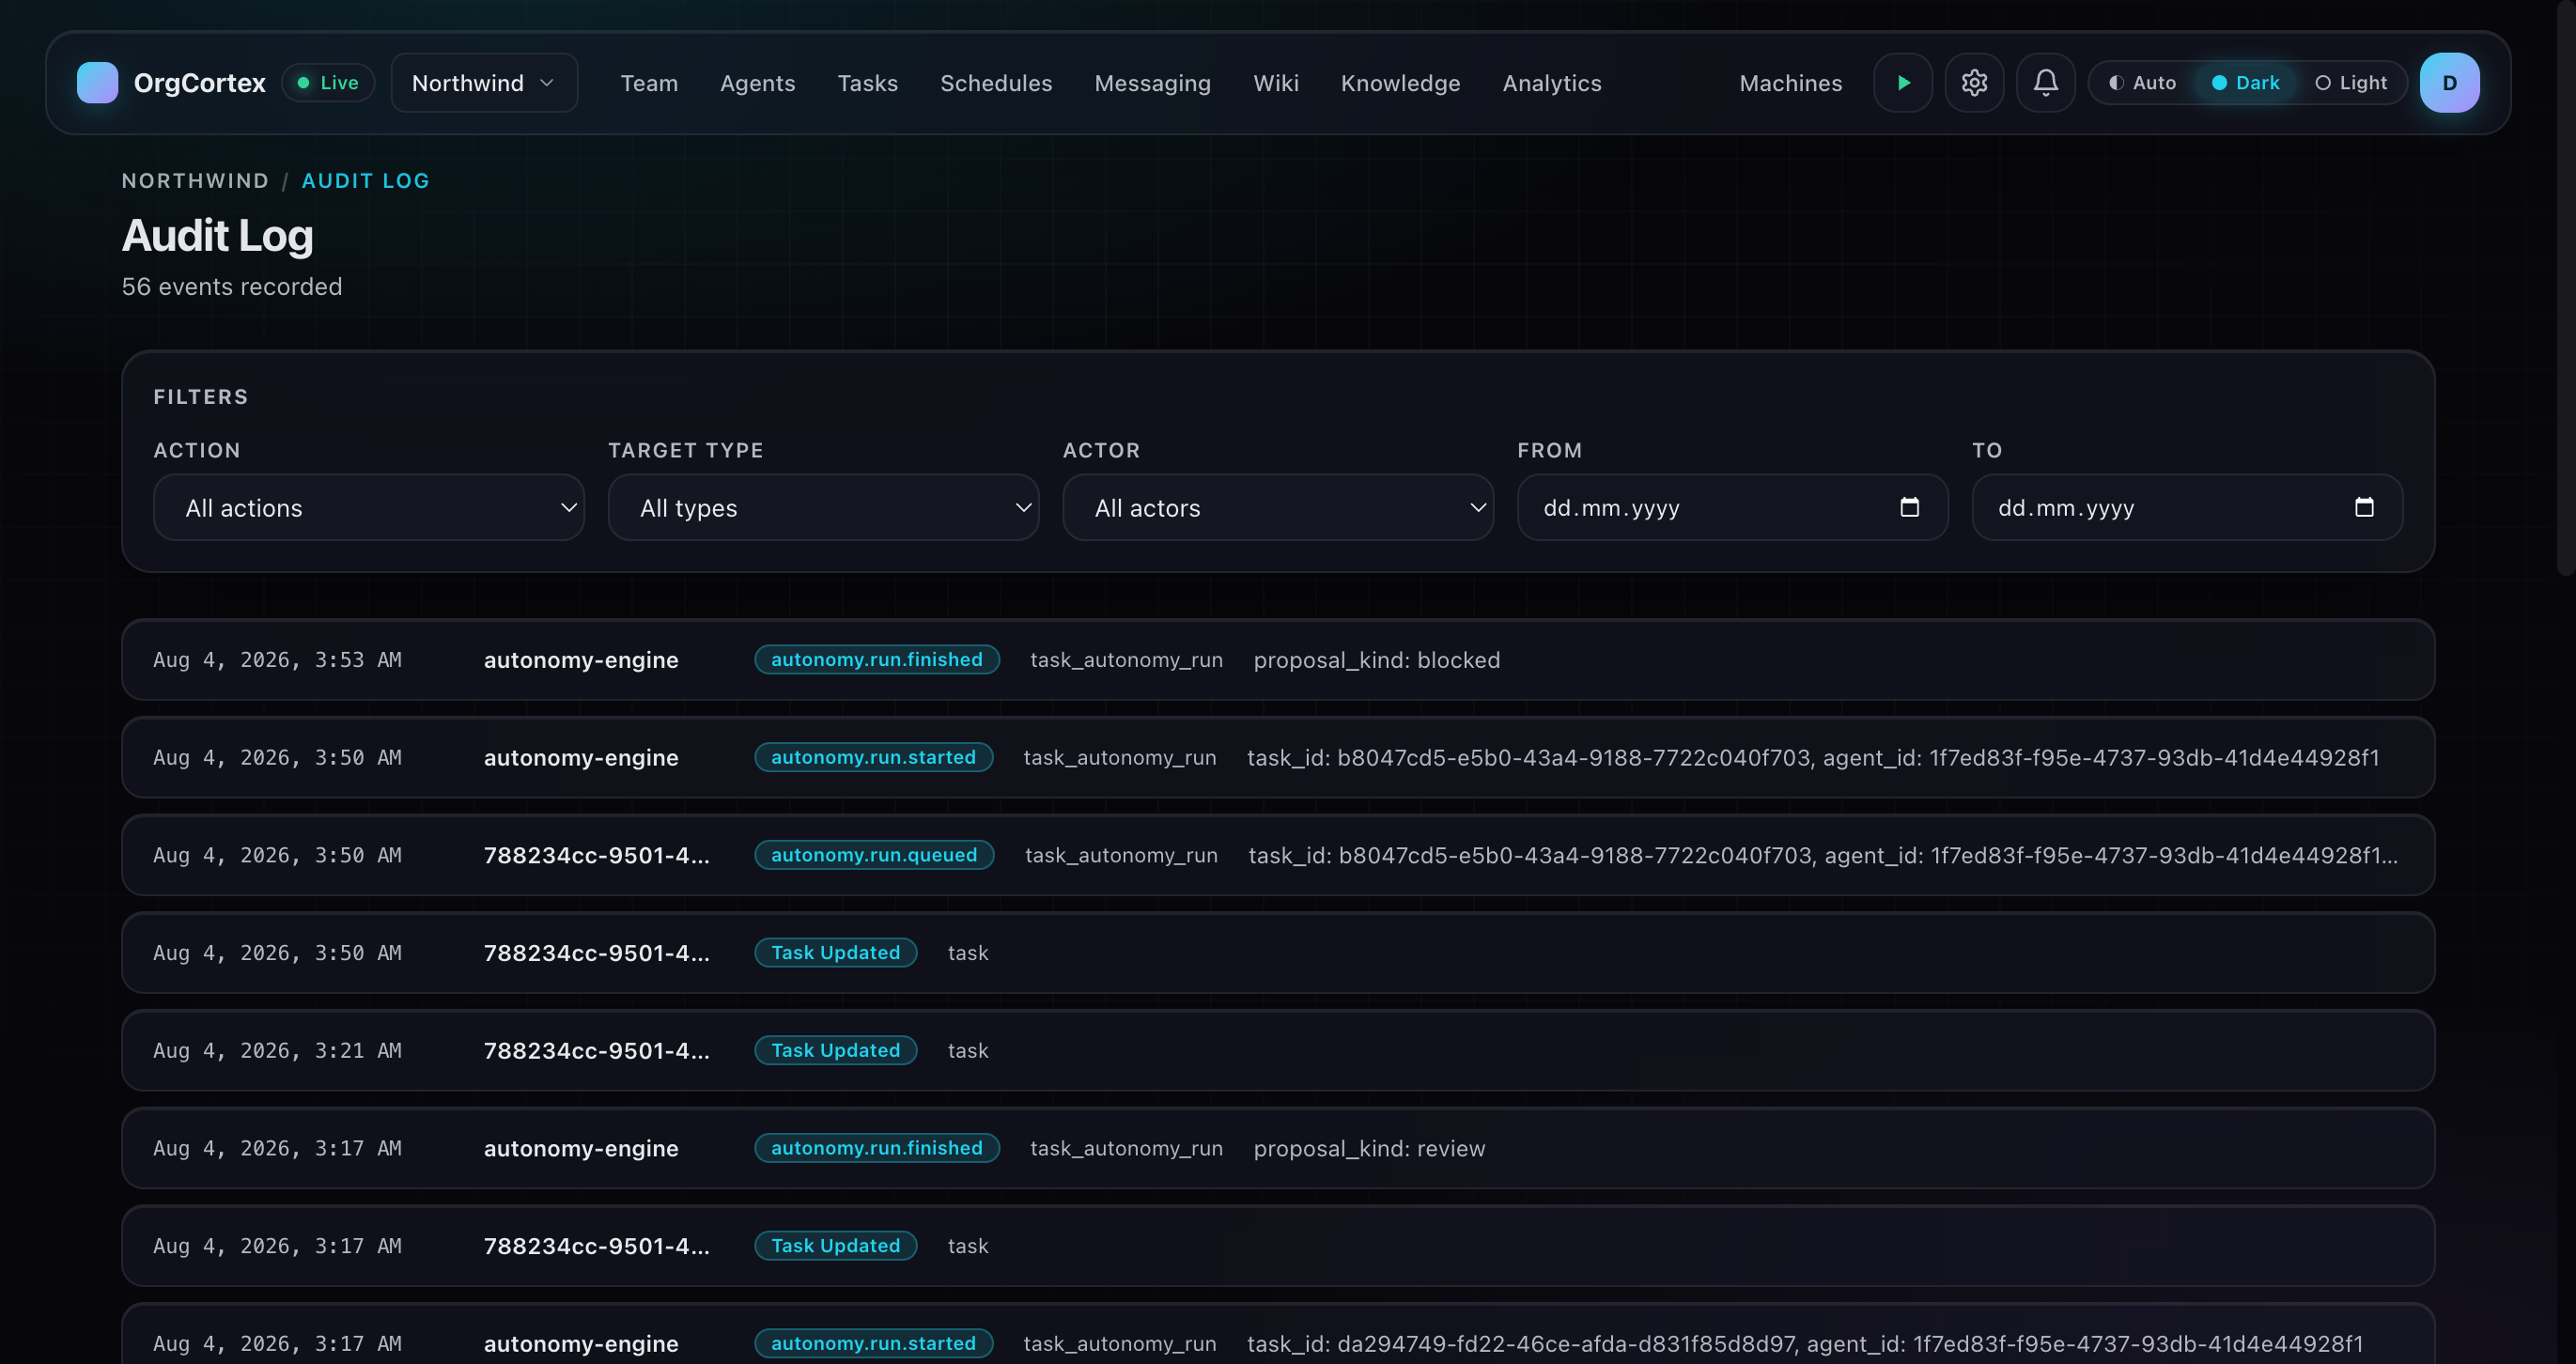Click task_id da294749 details text
This screenshot has width=2576, height=1364.
[1805, 1343]
